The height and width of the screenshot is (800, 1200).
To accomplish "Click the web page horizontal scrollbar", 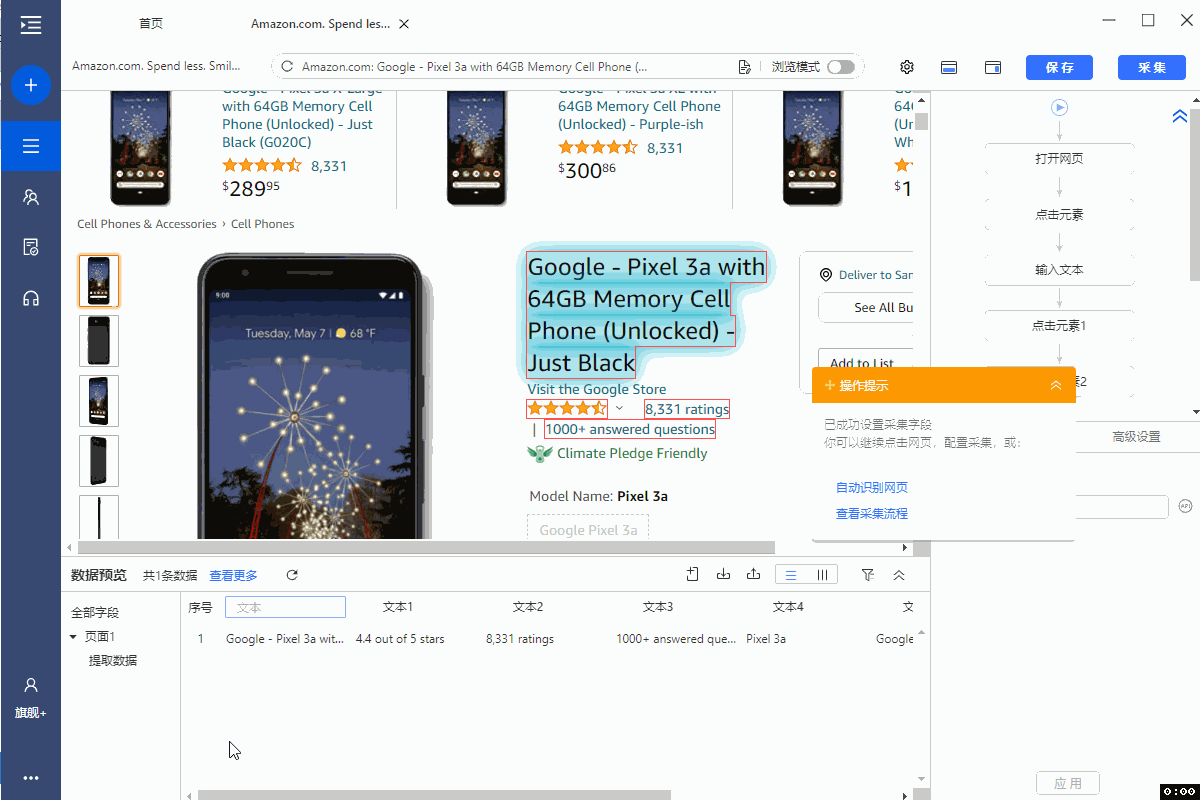I will coord(427,548).
